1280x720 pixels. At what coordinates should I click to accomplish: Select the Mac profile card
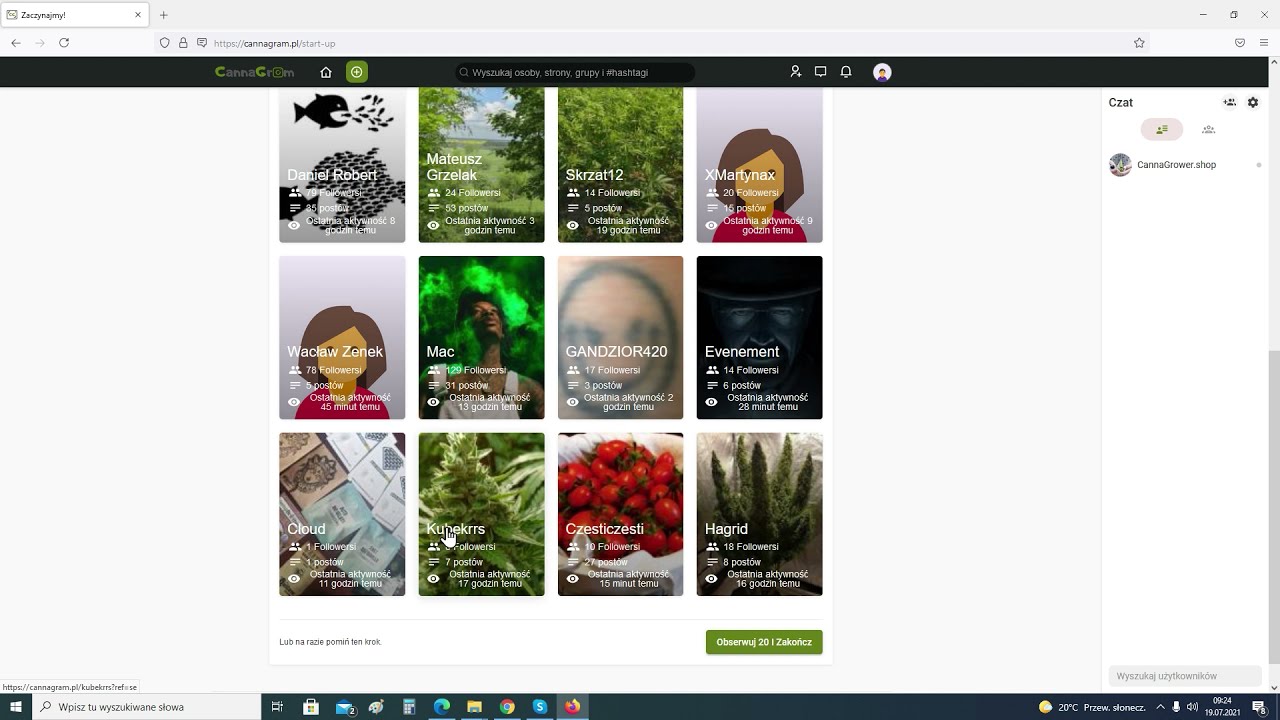[x=481, y=338]
